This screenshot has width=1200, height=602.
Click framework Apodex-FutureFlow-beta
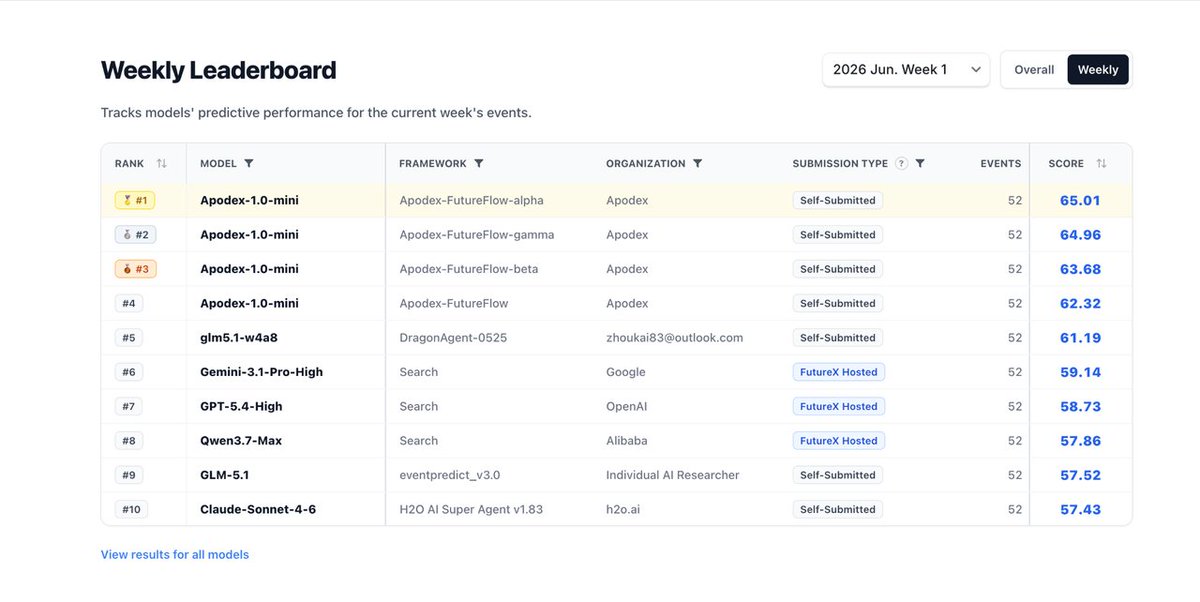click(469, 269)
